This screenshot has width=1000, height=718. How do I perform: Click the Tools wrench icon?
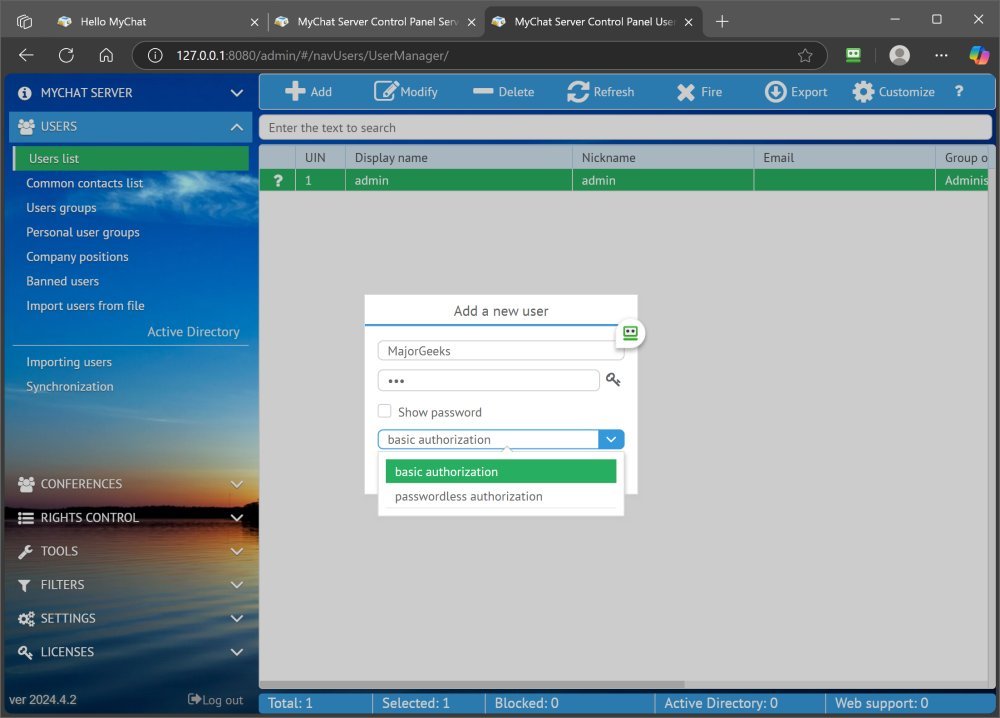(26, 552)
